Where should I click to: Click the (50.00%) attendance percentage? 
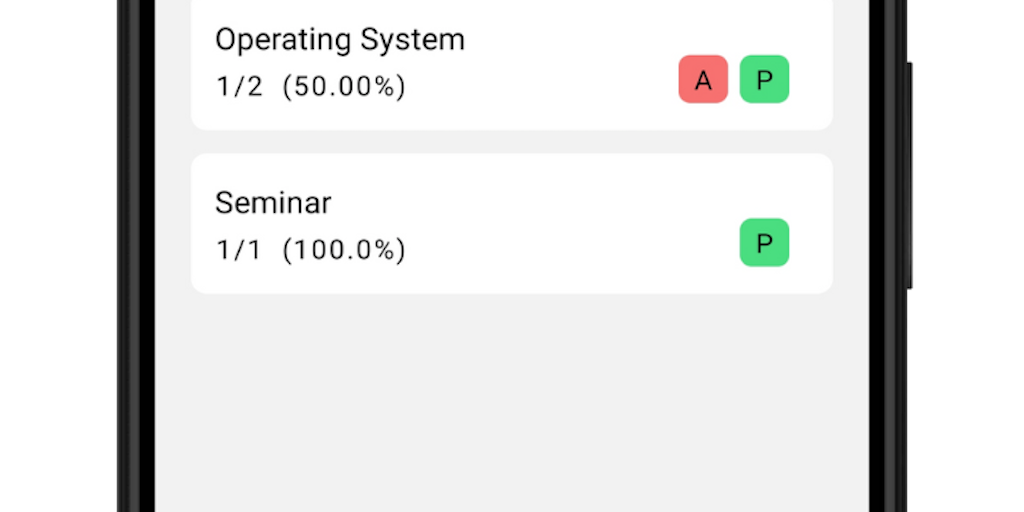pos(344,87)
